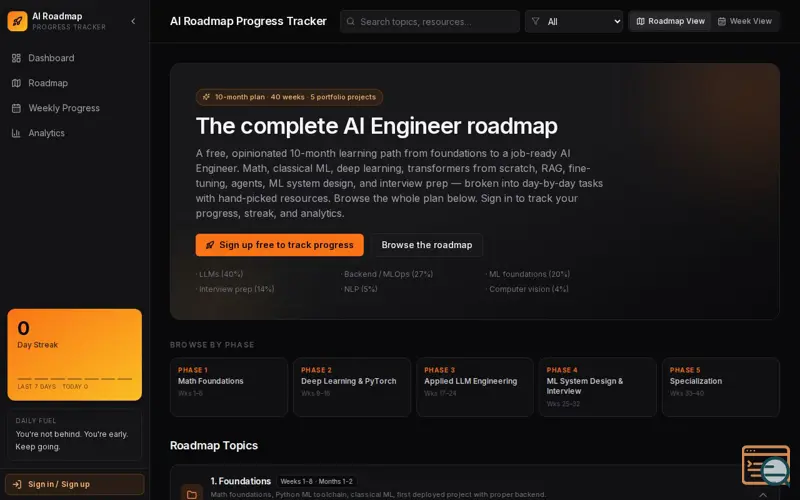This screenshot has height=500, width=800.
Task: Focus the search topics input field
Action: coord(430,21)
